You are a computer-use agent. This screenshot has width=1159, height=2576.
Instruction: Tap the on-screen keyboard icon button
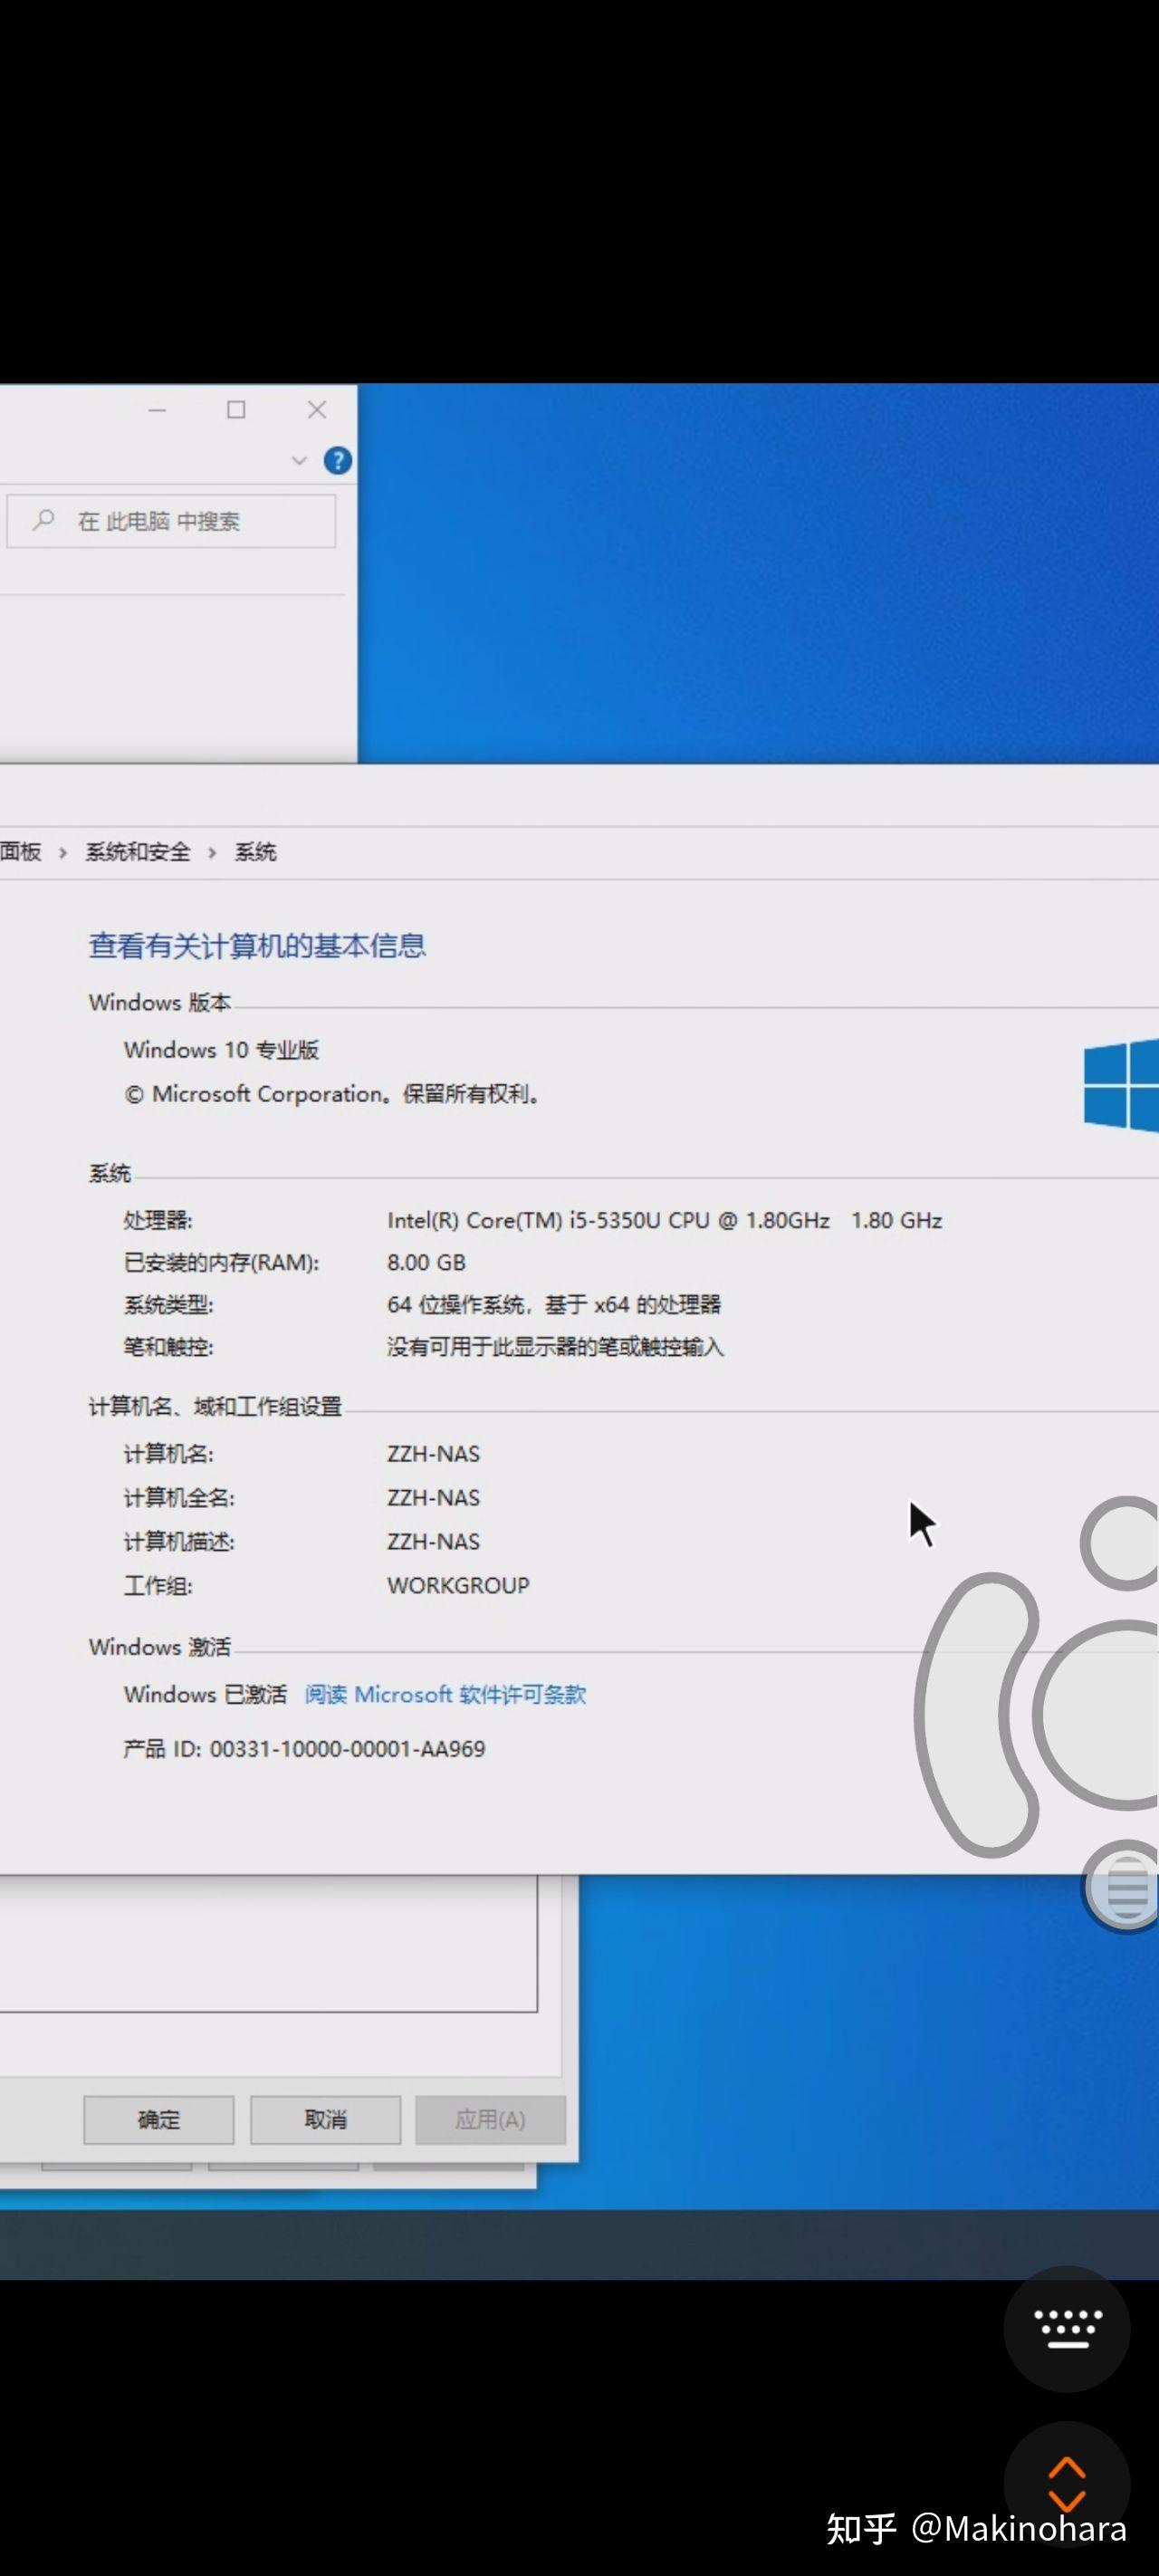point(1067,2329)
